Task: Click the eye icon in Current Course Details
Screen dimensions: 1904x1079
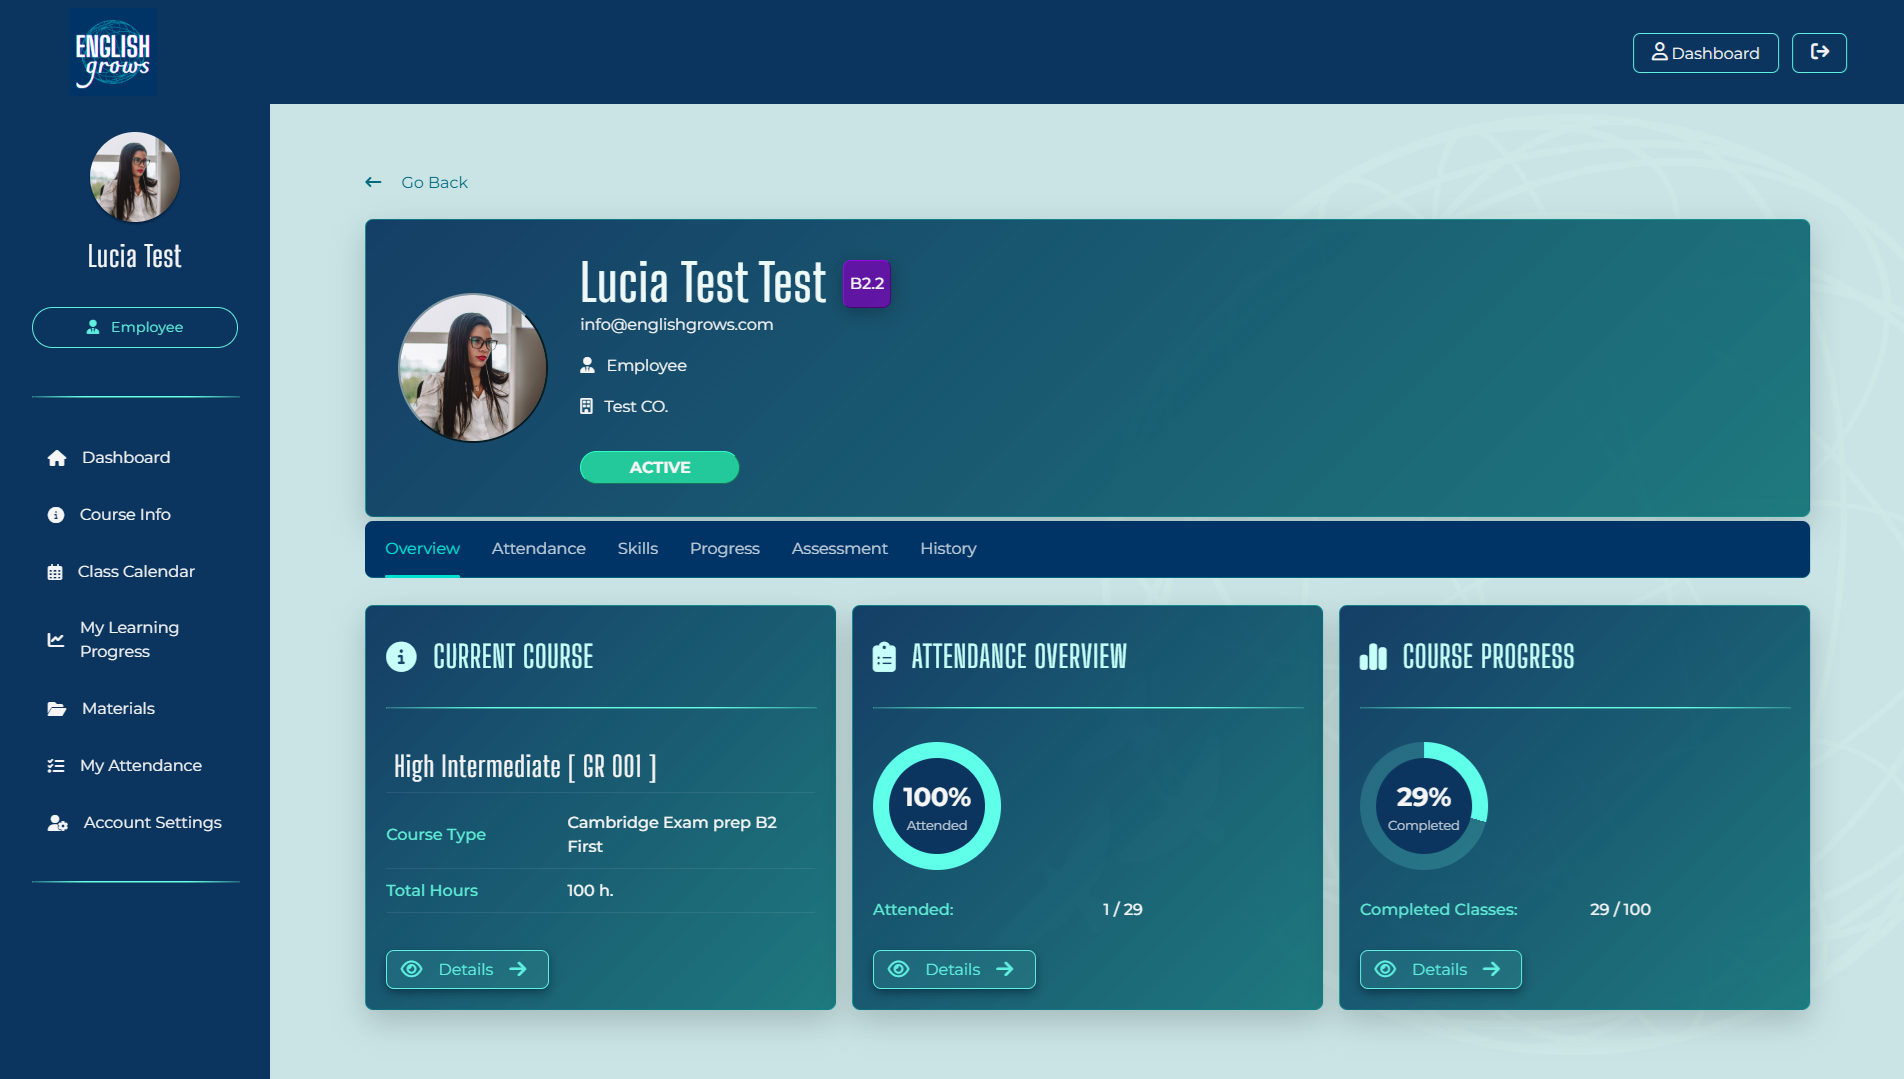Action: point(412,969)
